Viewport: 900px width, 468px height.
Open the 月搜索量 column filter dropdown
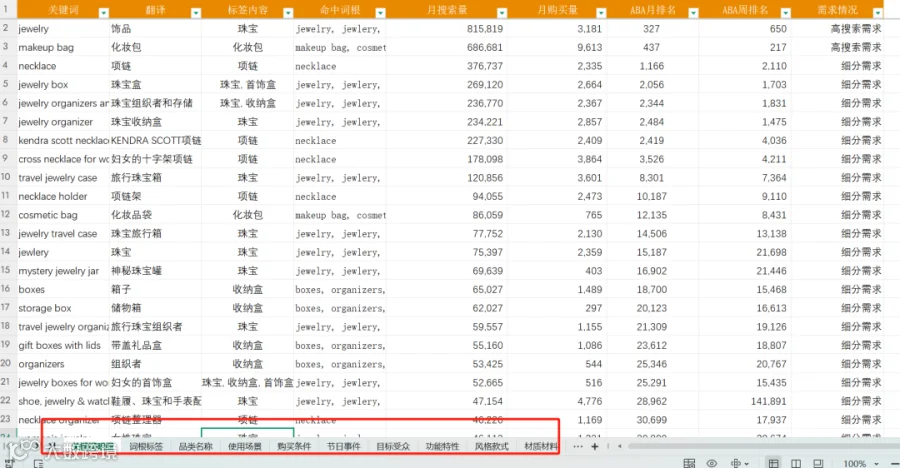pyautogui.click(x=502, y=13)
